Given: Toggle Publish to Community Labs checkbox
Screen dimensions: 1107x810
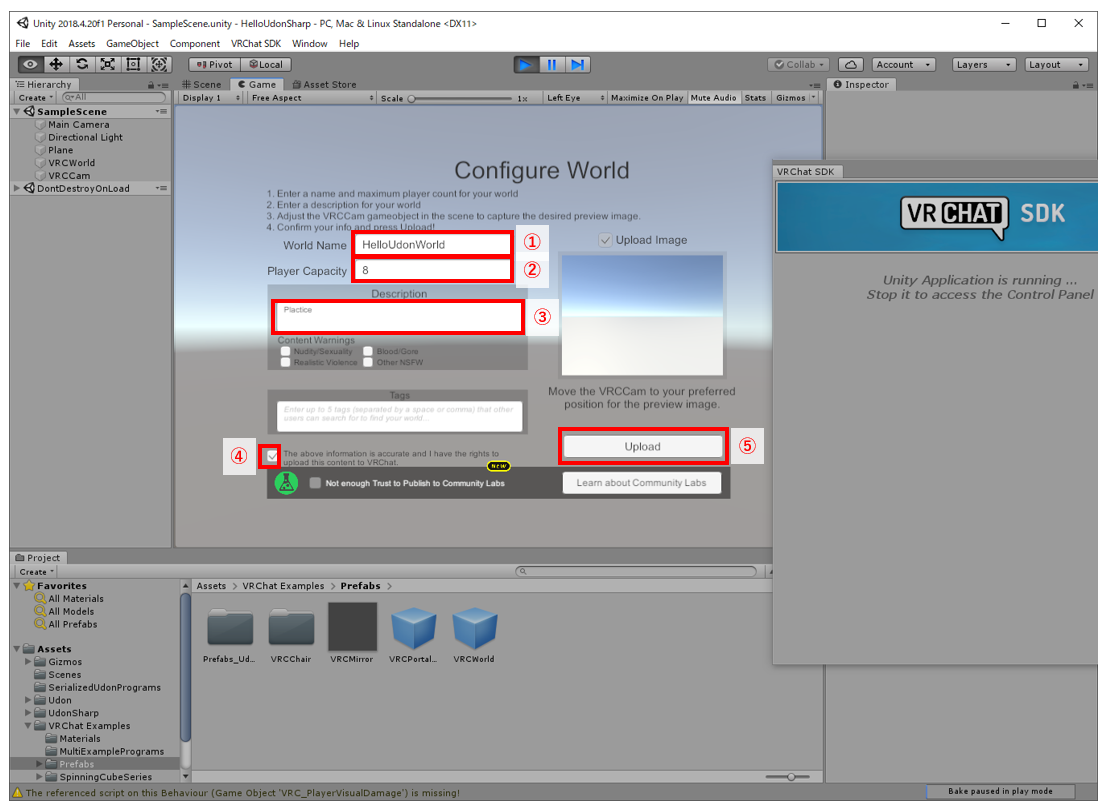Looking at the screenshot, I should tap(315, 483).
